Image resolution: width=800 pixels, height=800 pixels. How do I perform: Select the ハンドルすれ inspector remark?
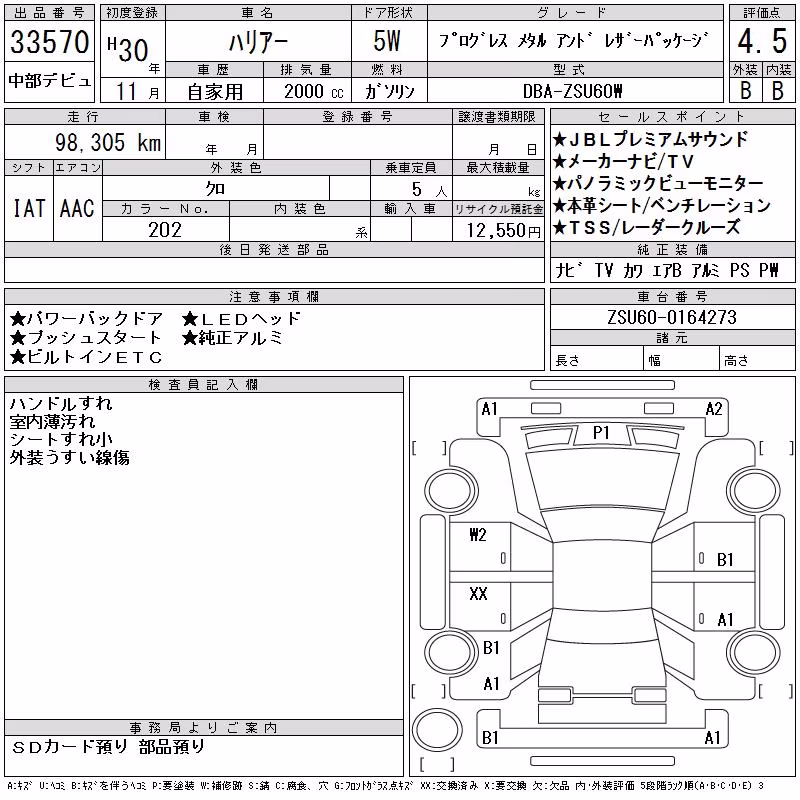tap(61, 404)
